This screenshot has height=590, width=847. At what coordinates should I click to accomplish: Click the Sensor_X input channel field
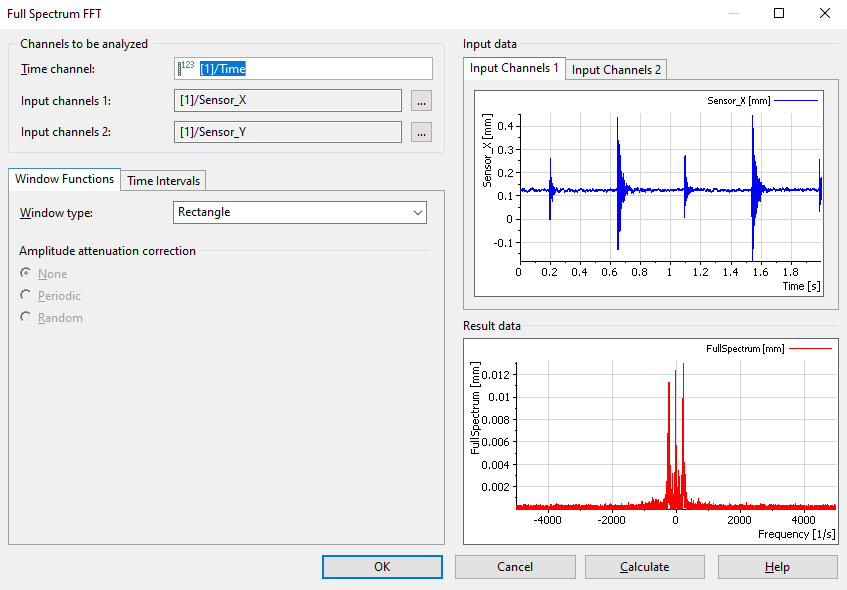pos(288,101)
